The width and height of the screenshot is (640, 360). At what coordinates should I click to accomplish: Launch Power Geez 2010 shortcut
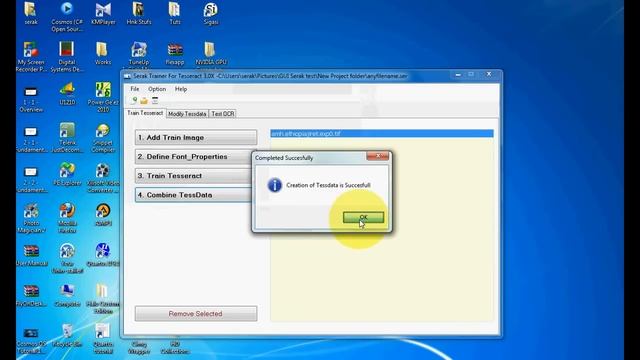[103, 97]
